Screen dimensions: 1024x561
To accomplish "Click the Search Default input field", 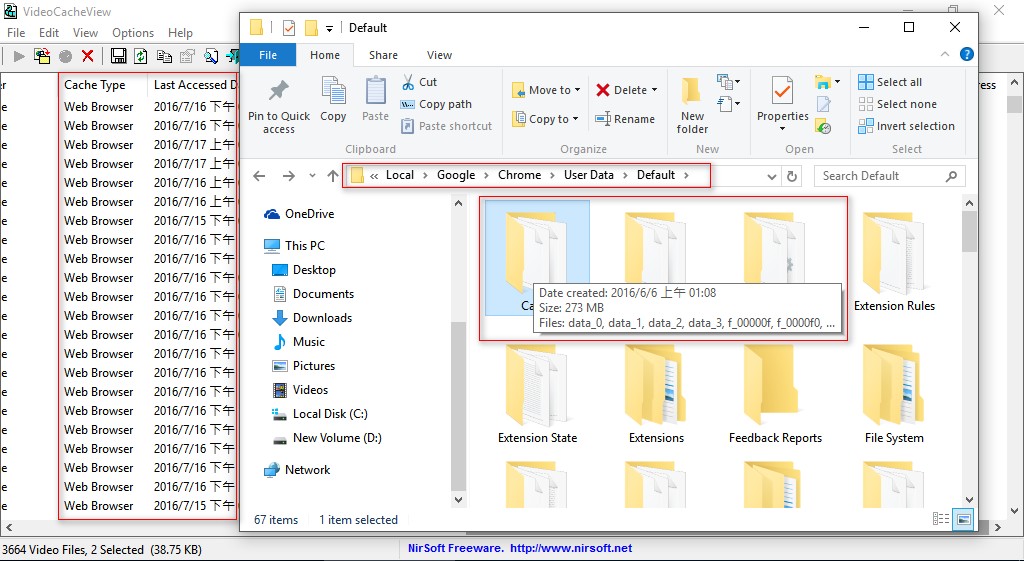I will (880, 176).
